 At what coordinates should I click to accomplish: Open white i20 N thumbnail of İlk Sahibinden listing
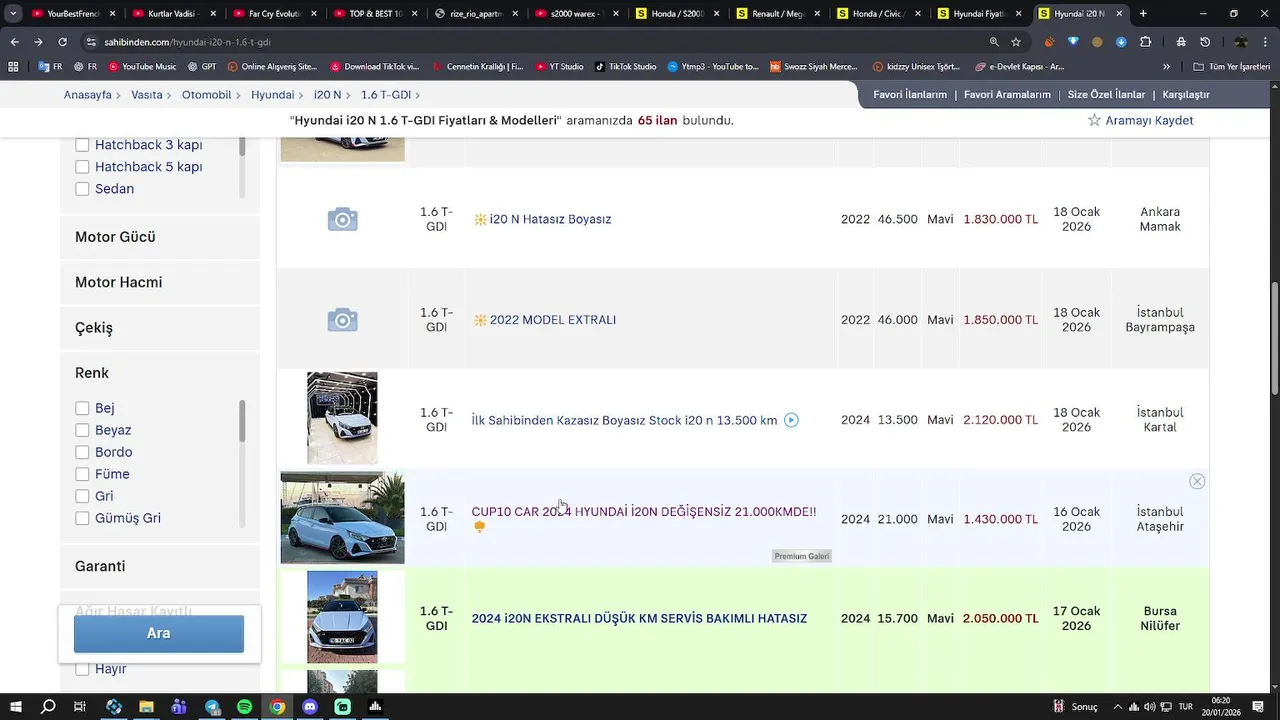pos(342,418)
